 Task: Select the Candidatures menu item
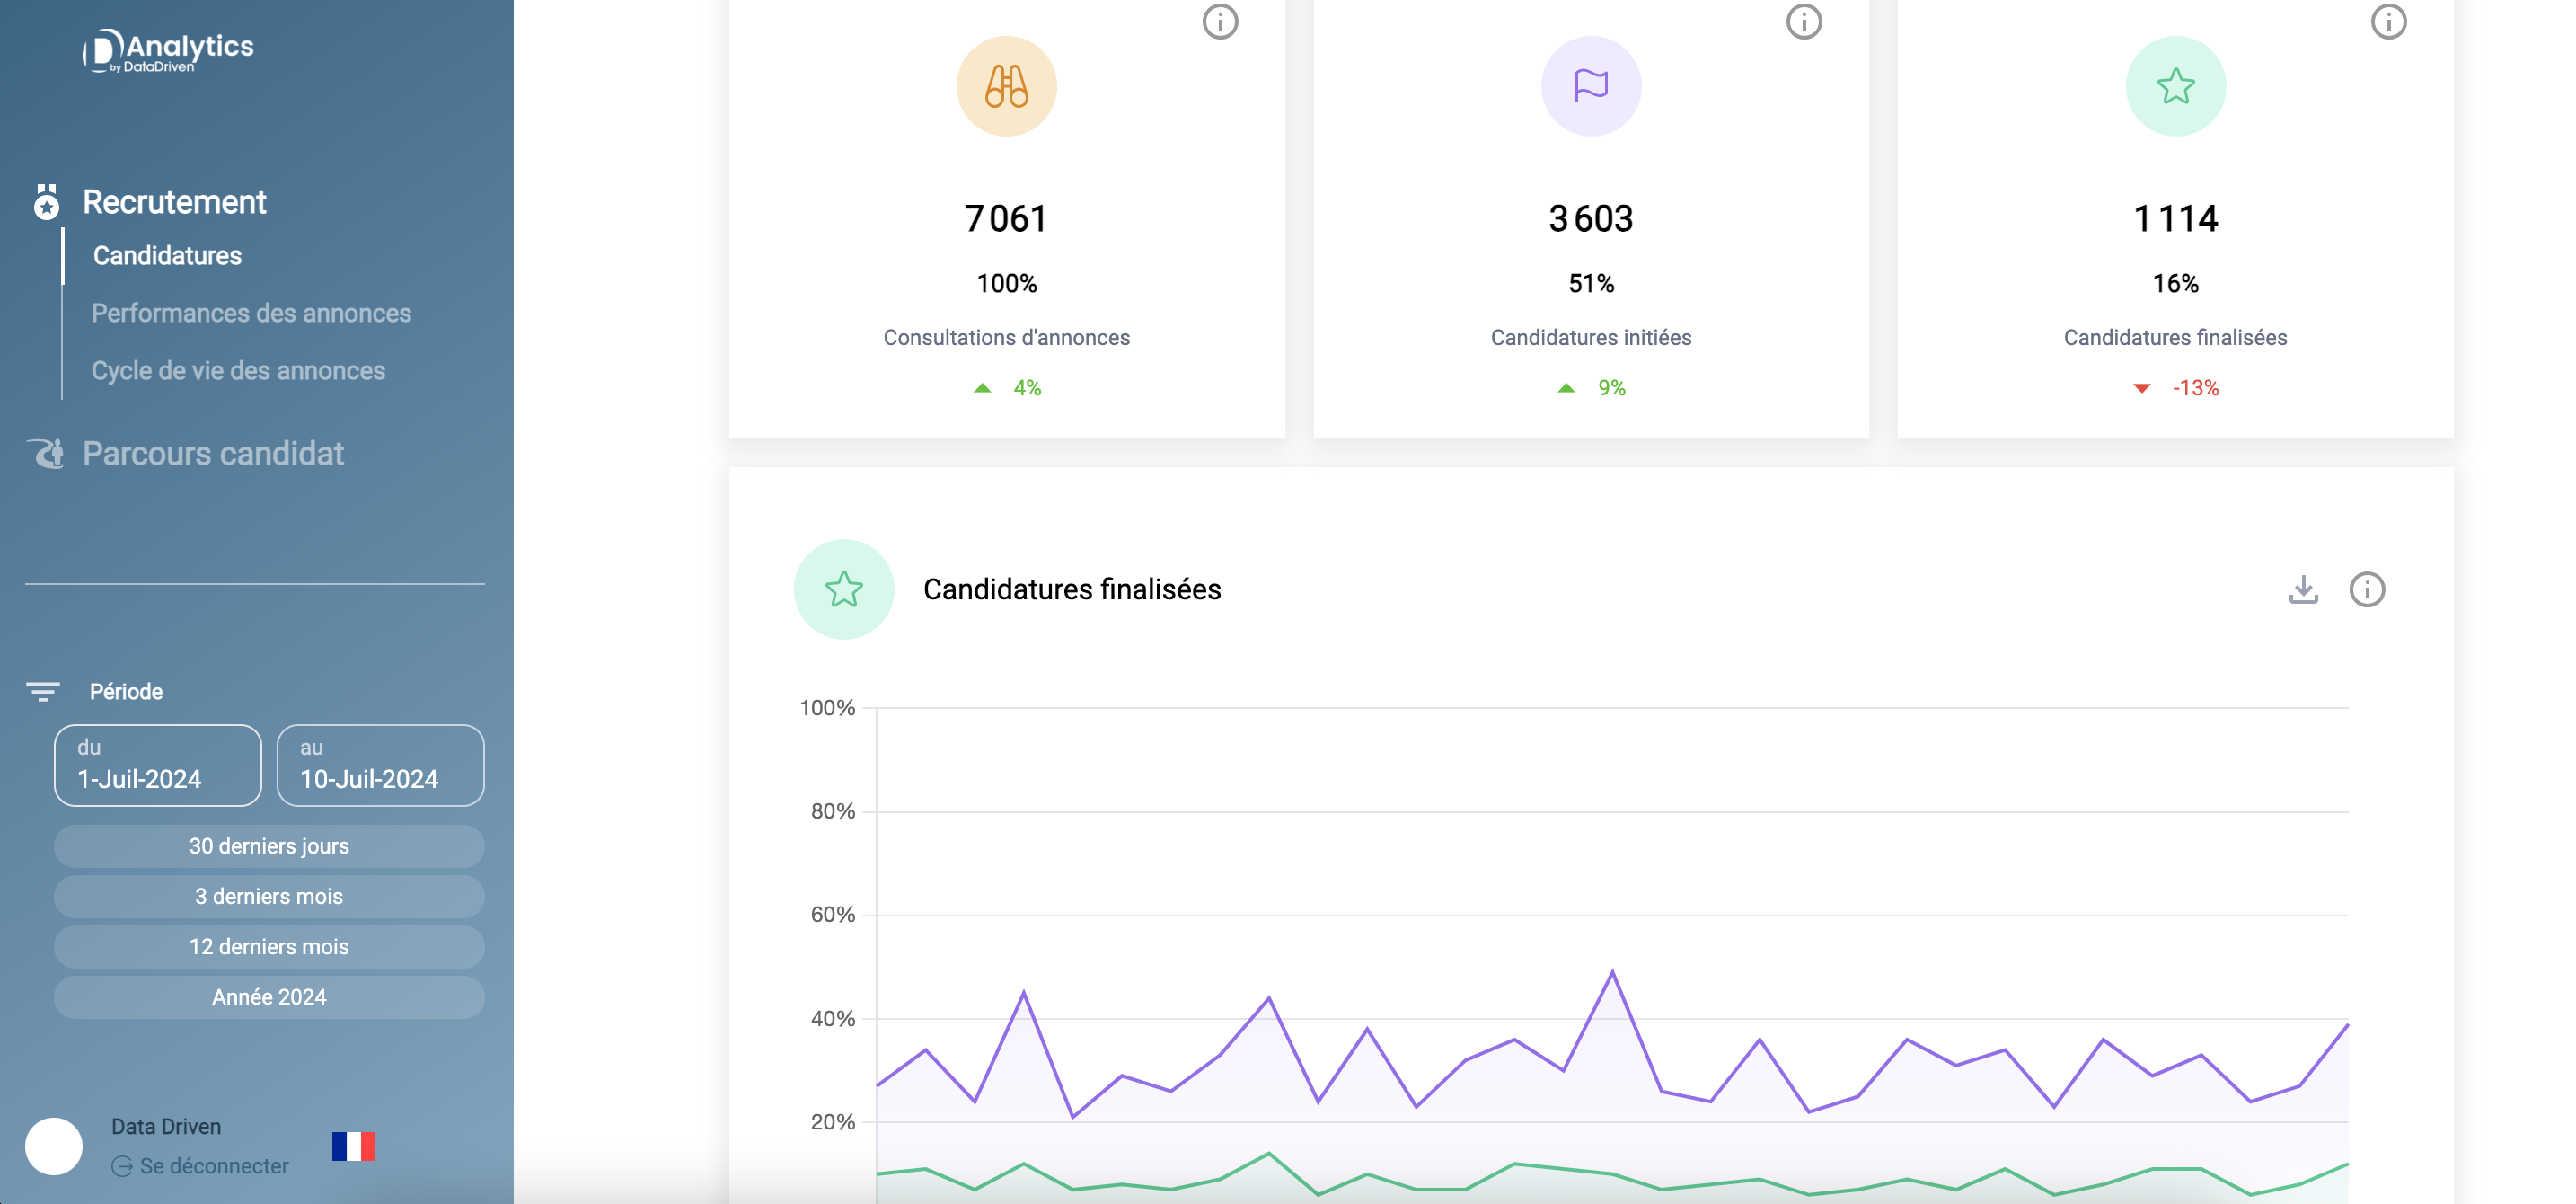pos(167,256)
